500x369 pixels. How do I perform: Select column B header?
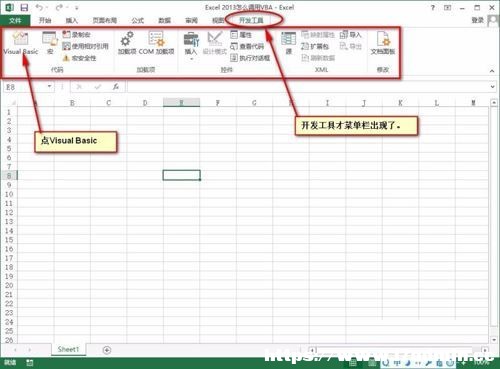tap(72, 103)
